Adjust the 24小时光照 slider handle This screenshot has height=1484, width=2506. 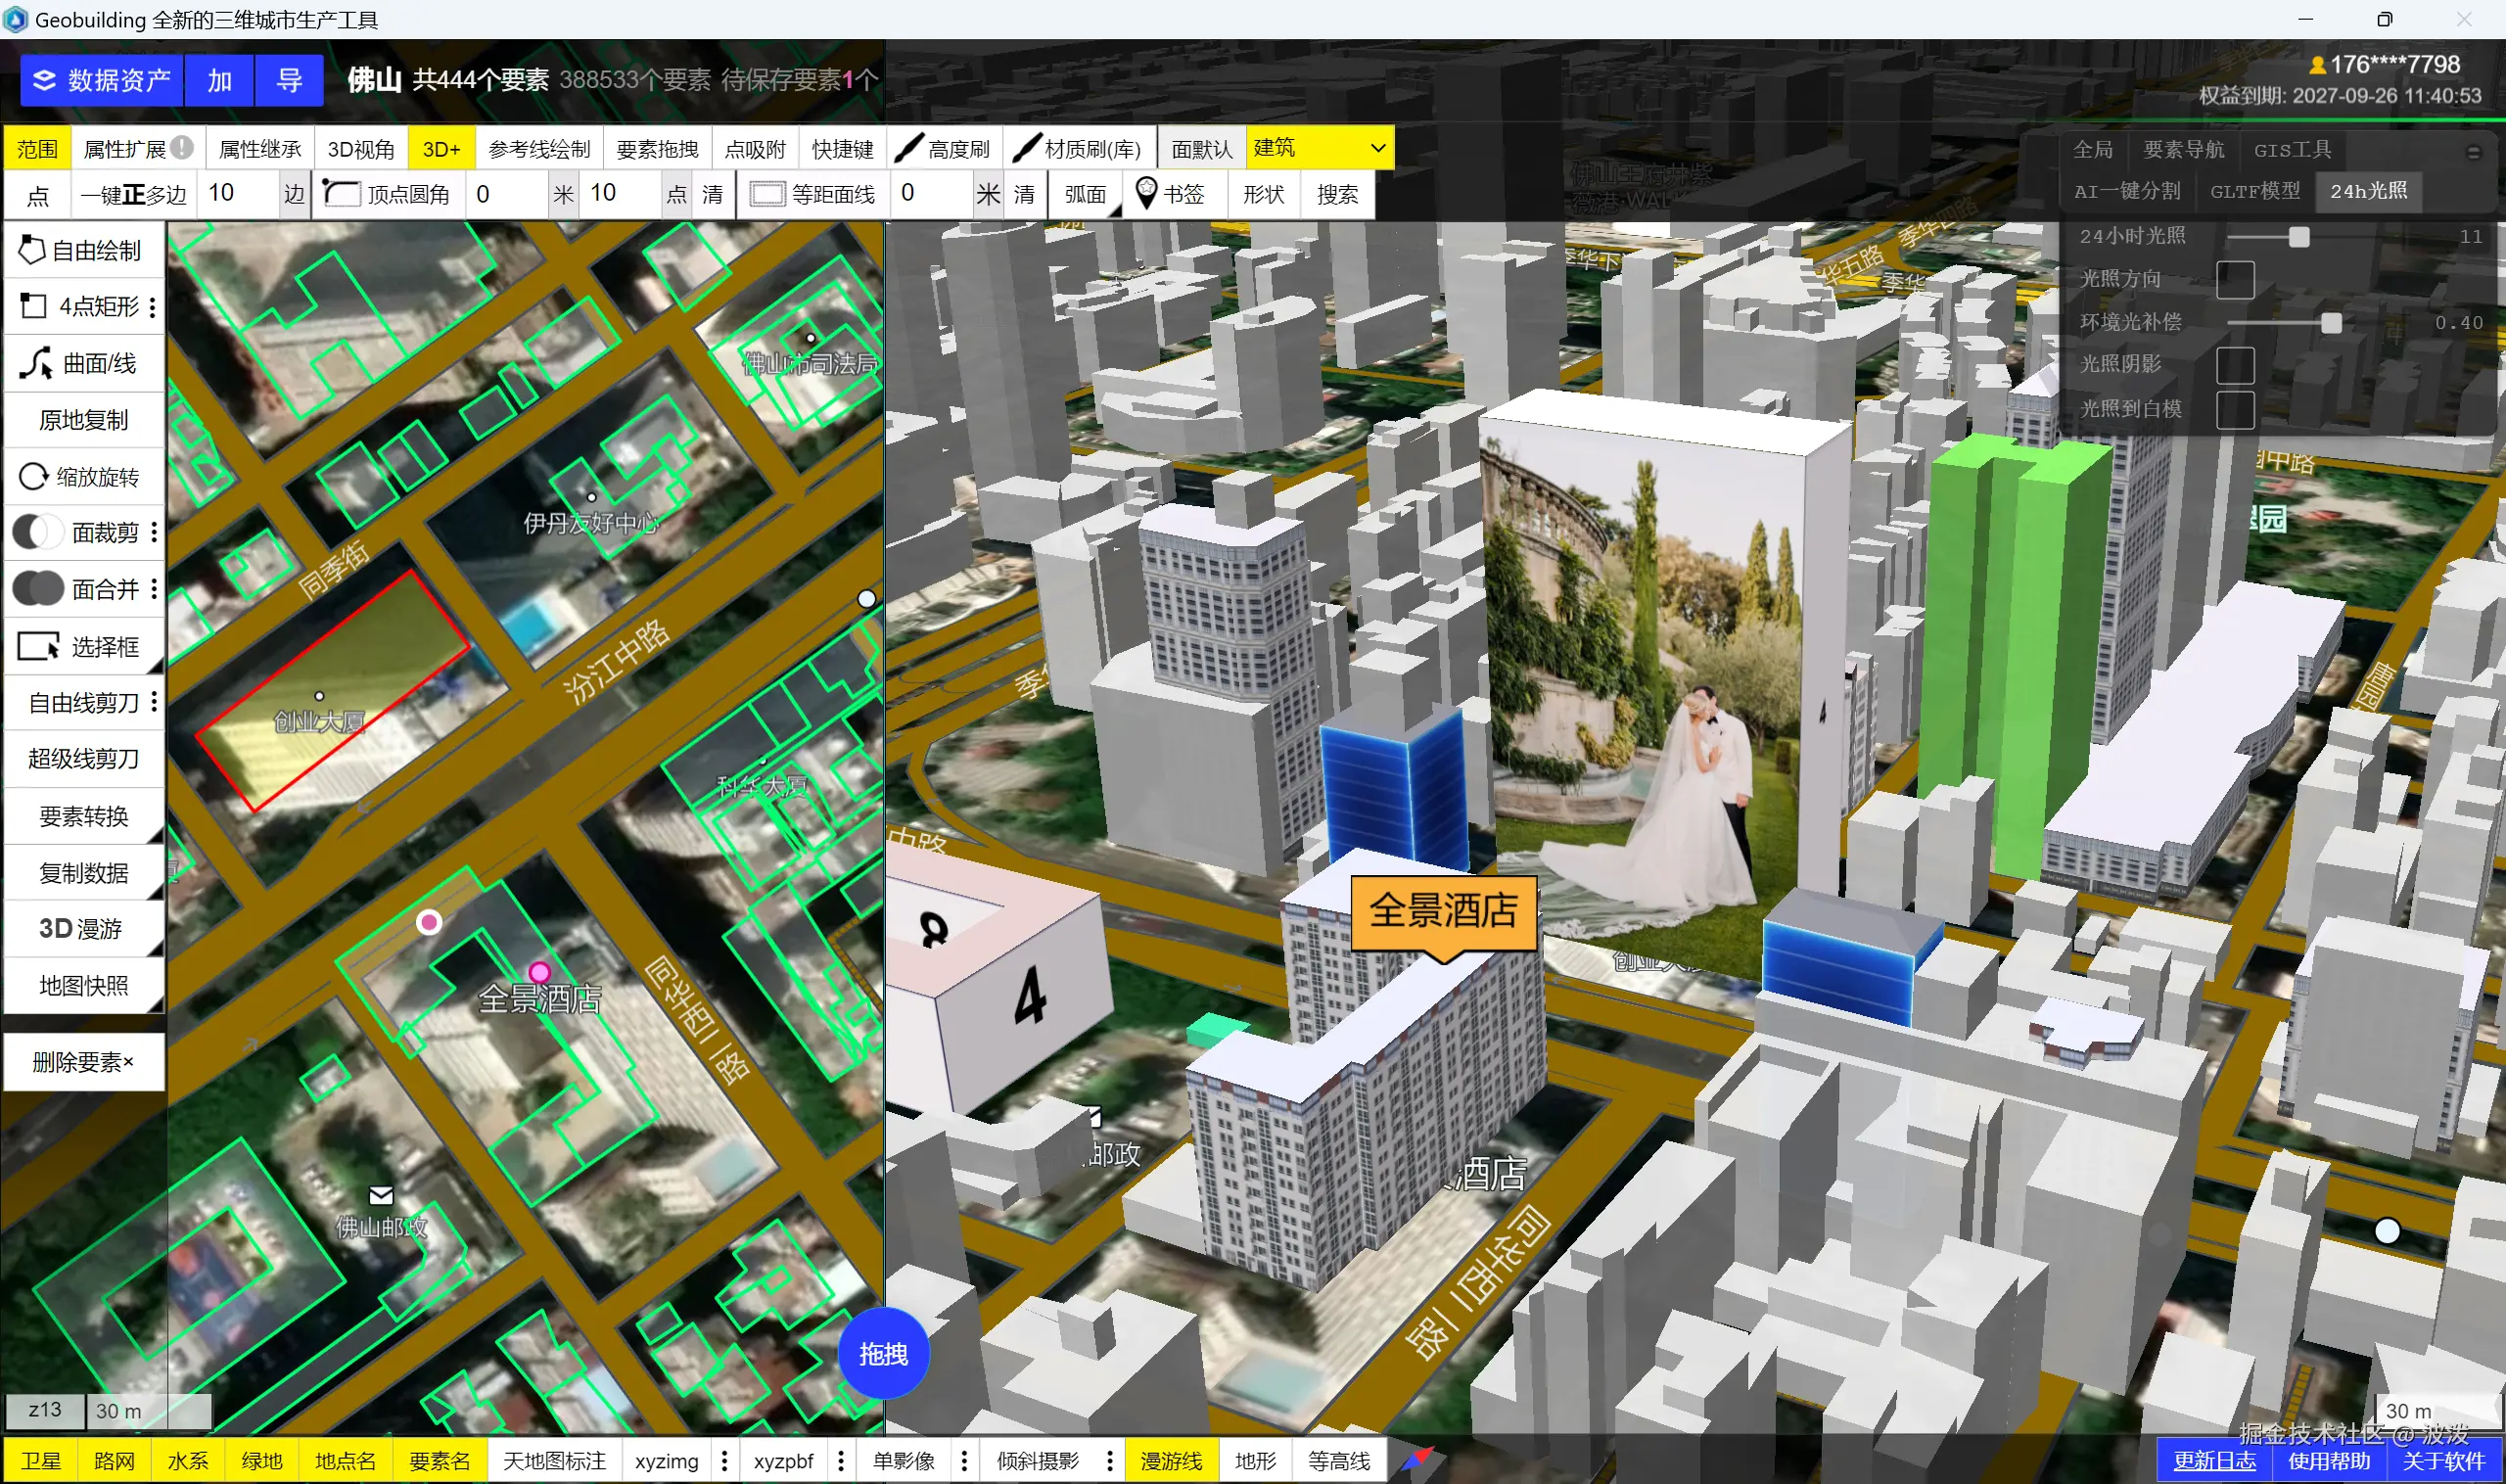(2299, 237)
